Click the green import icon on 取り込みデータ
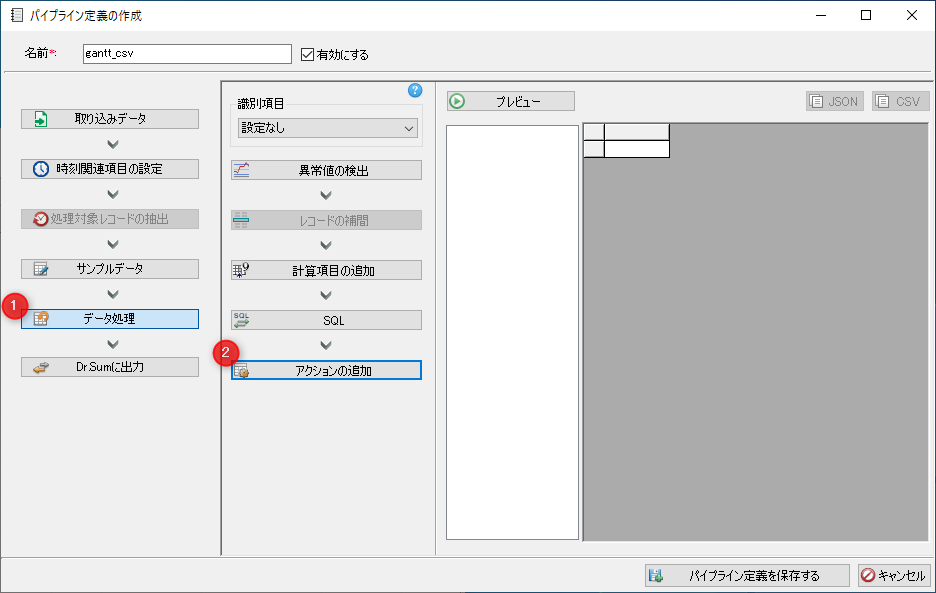The height and width of the screenshot is (593, 936). click(x=41, y=119)
